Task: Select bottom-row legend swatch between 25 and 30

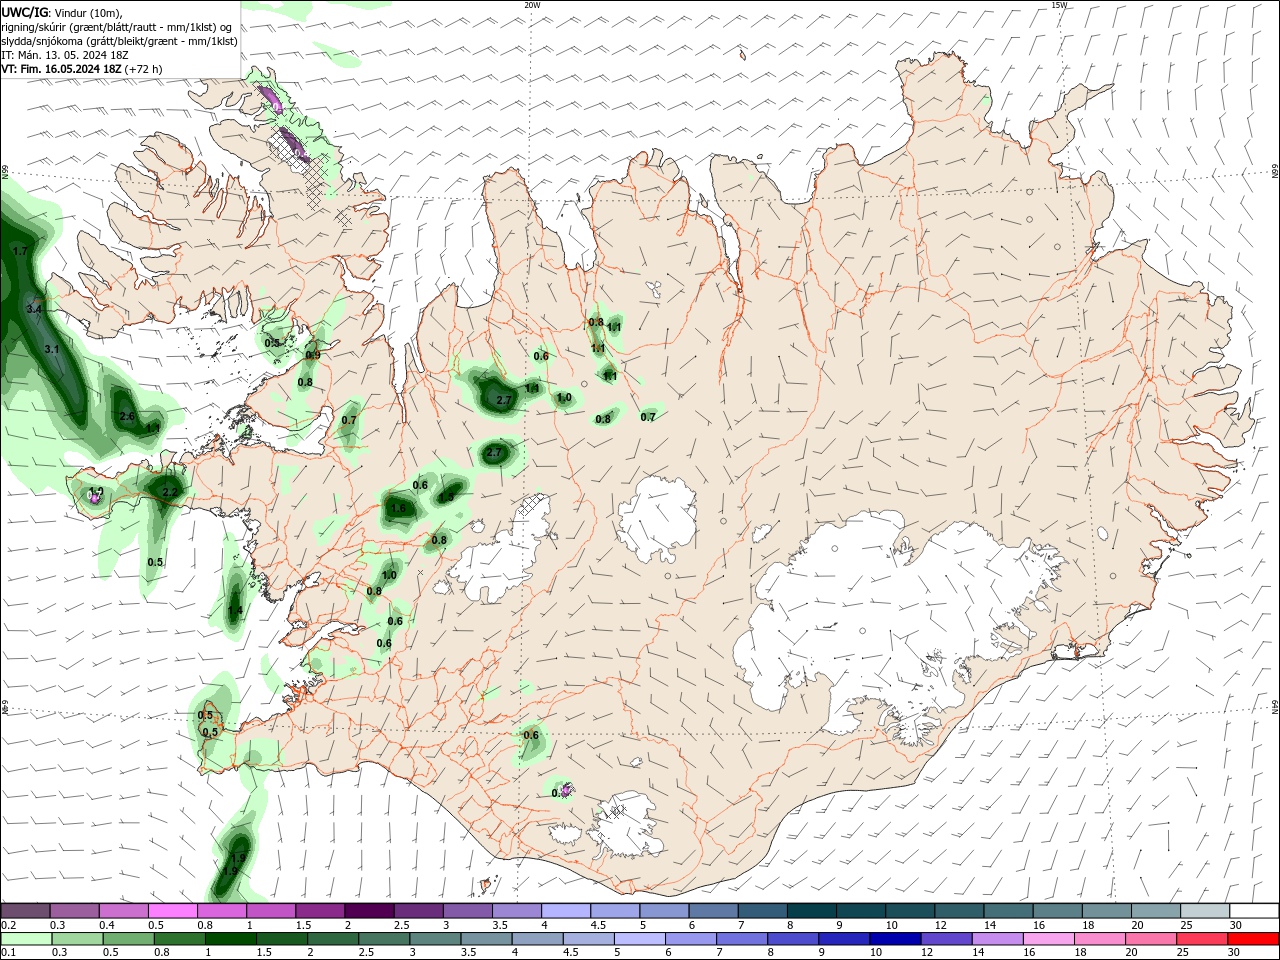Action: pyautogui.click(x=1204, y=939)
